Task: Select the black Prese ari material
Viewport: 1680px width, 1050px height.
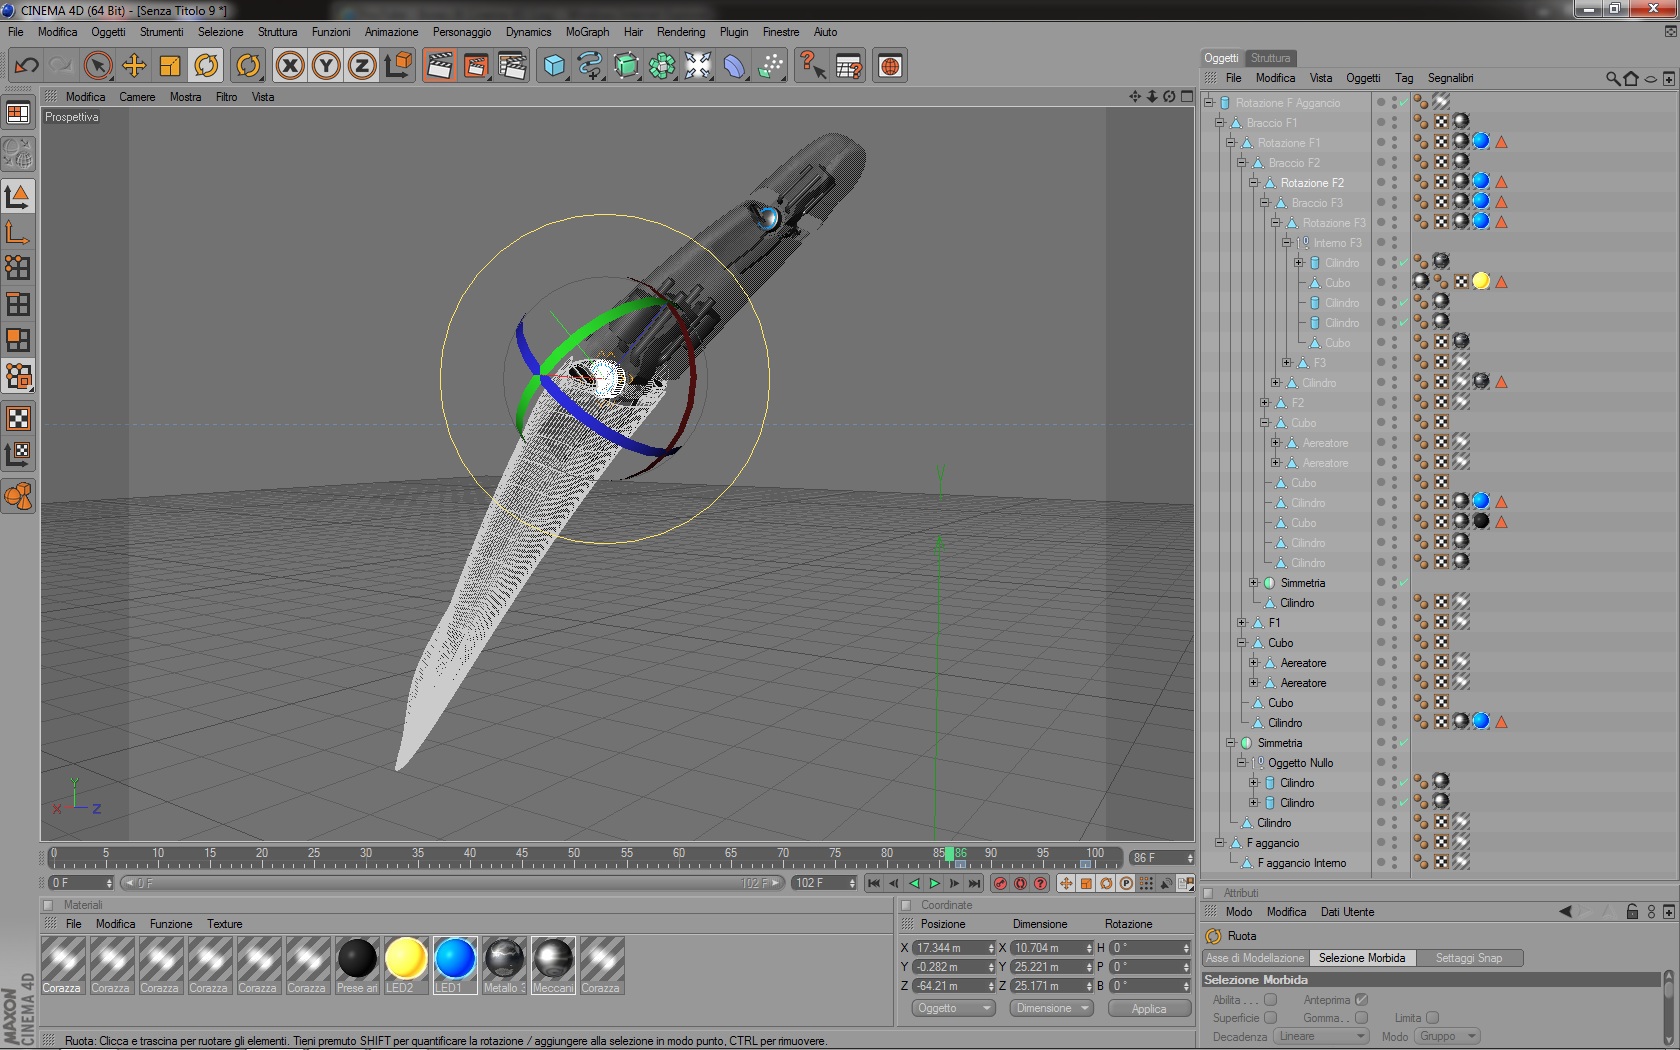Action: click(357, 965)
